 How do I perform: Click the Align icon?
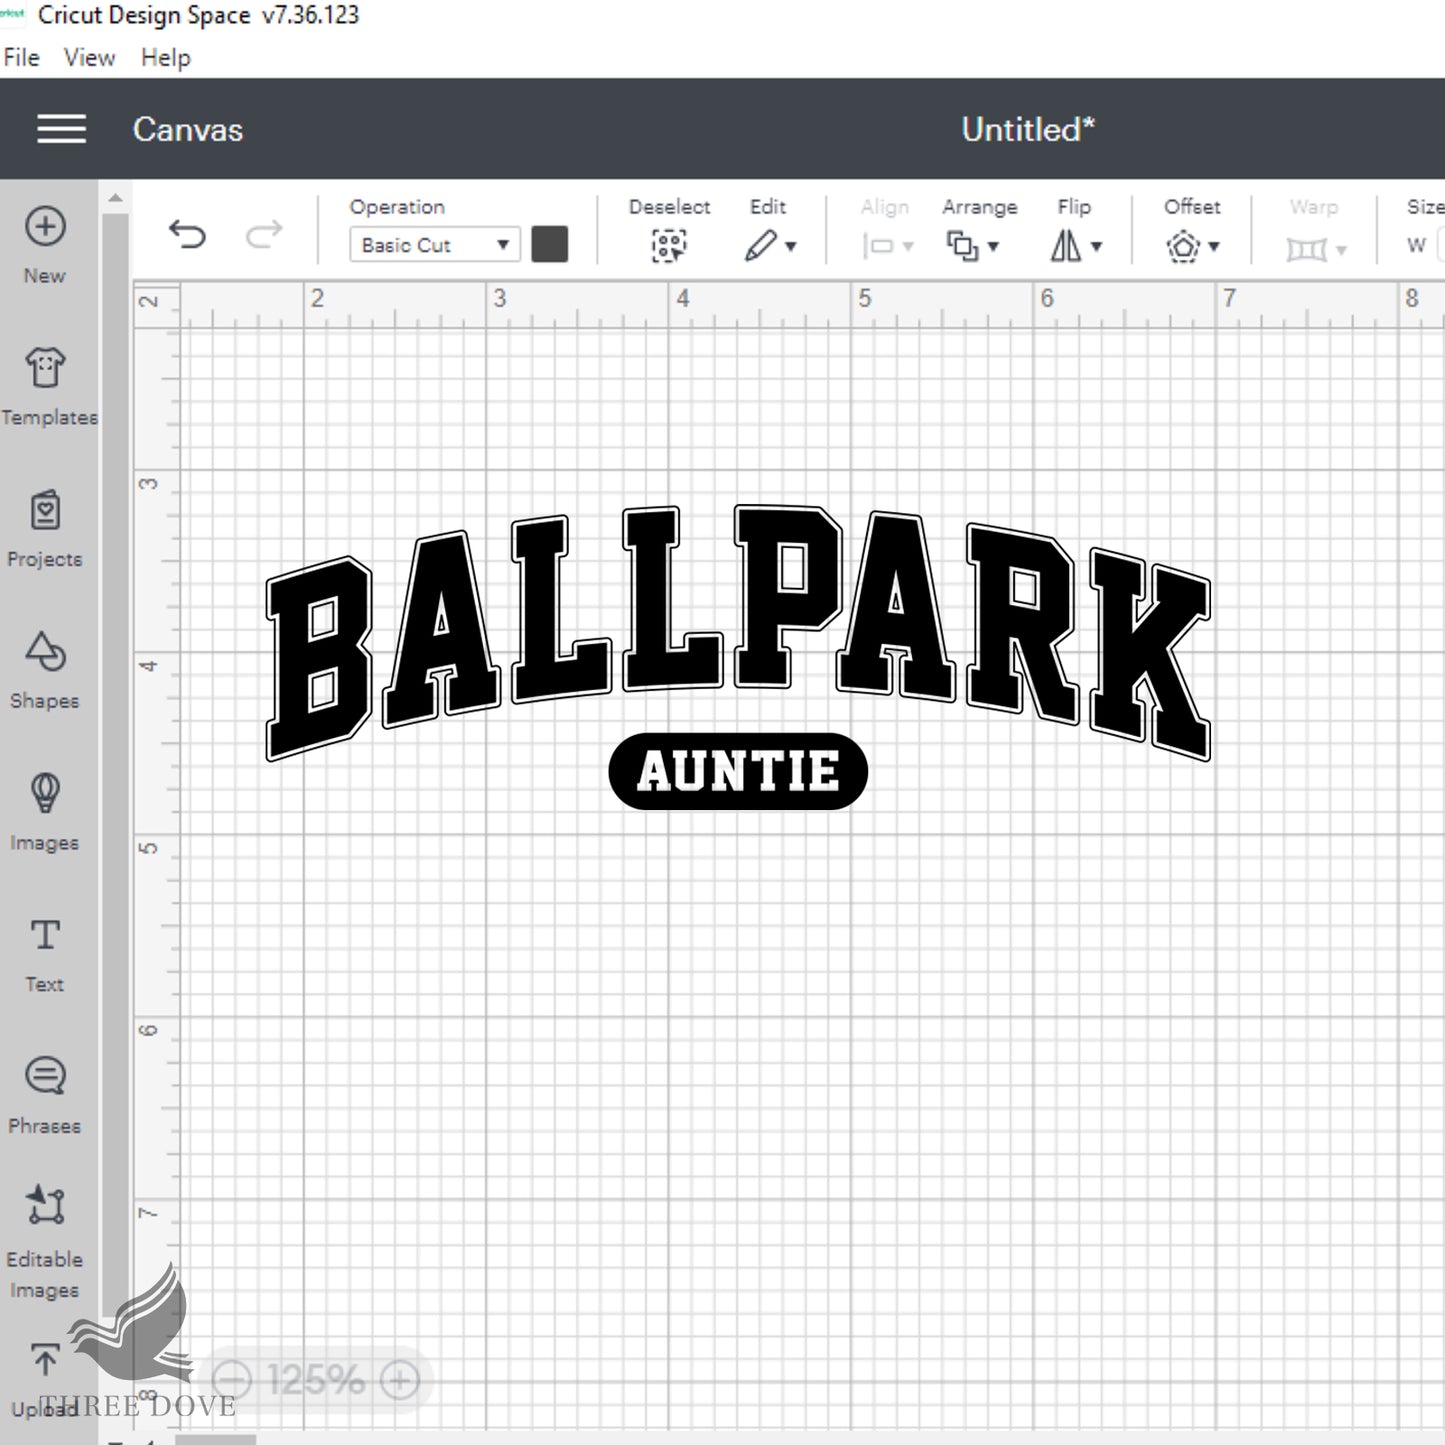878,246
